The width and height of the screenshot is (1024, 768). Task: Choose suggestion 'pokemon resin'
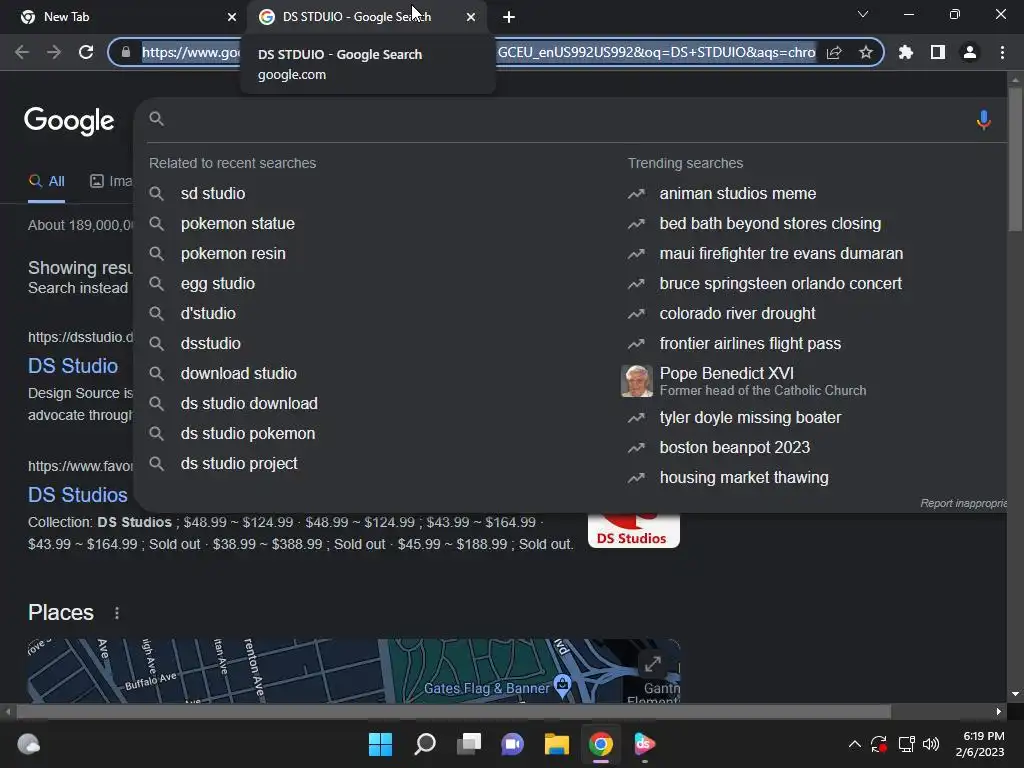coord(233,253)
